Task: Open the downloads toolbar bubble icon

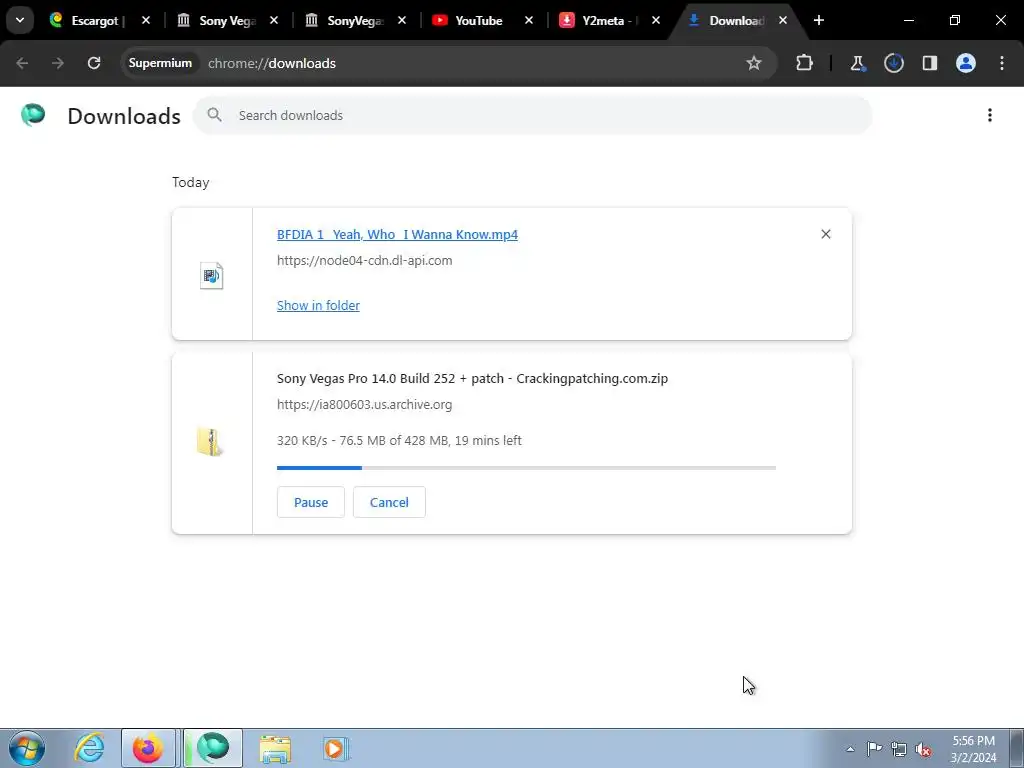Action: pos(894,63)
